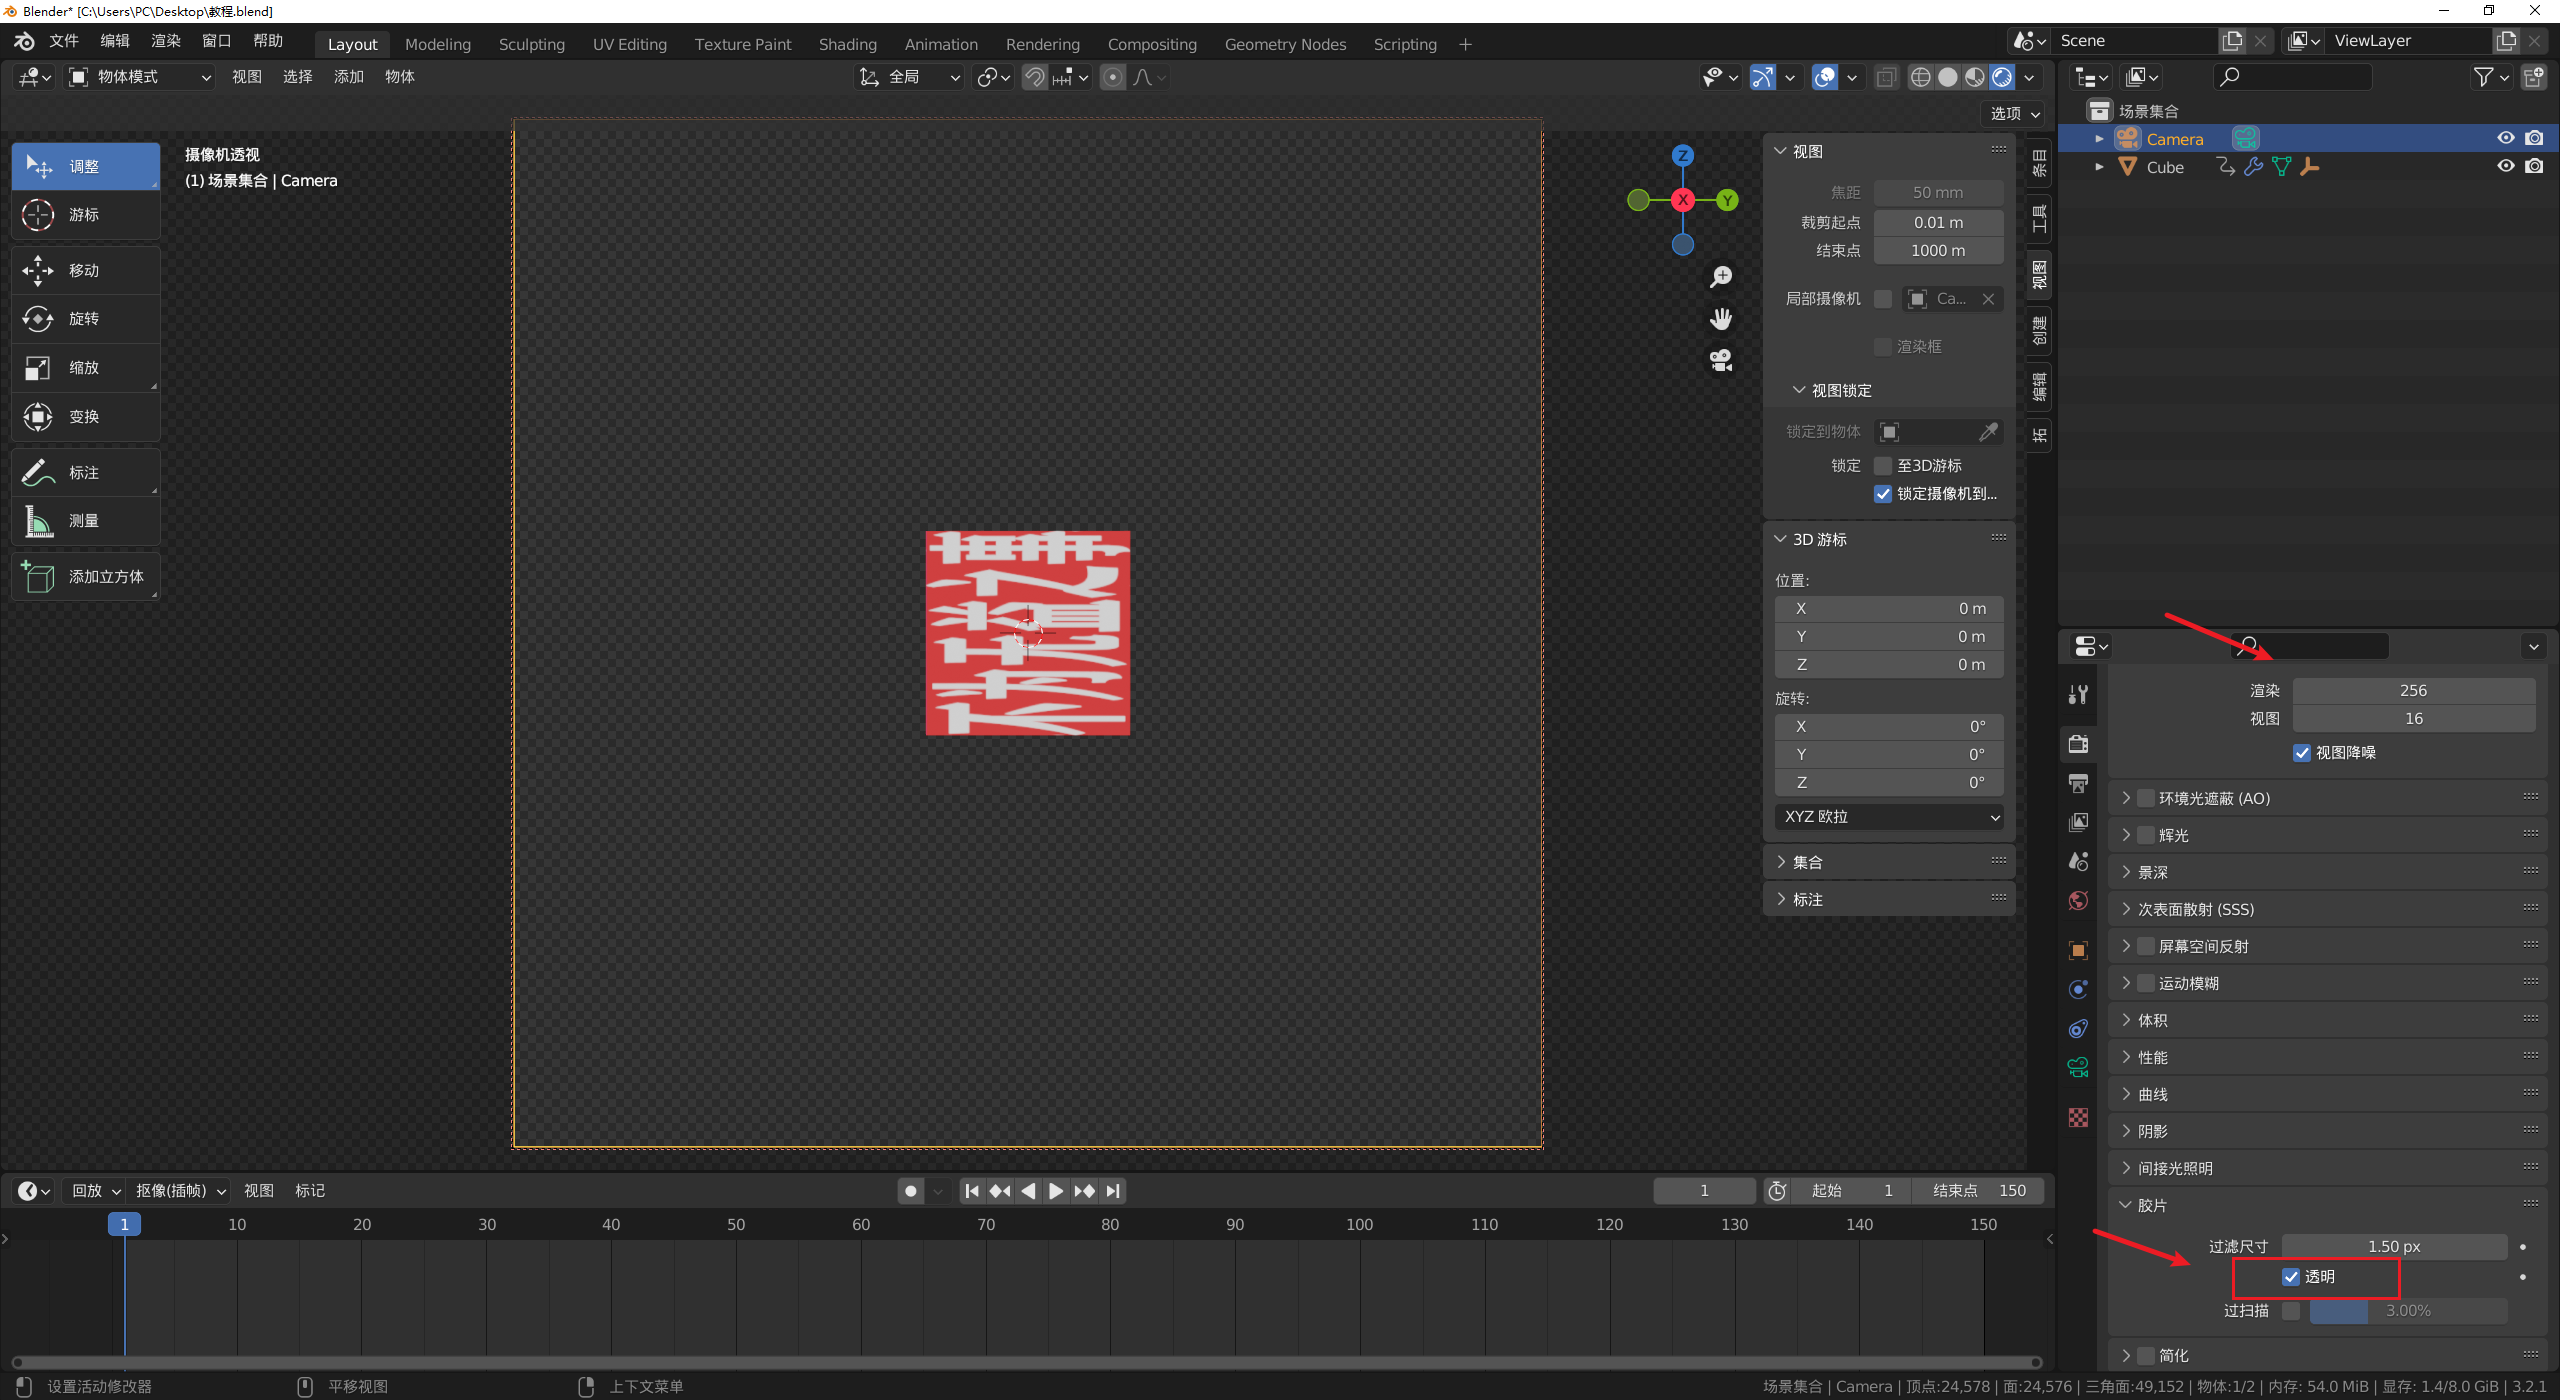Open the 渲染 render menu
2560x1400 pixels.
(166, 41)
